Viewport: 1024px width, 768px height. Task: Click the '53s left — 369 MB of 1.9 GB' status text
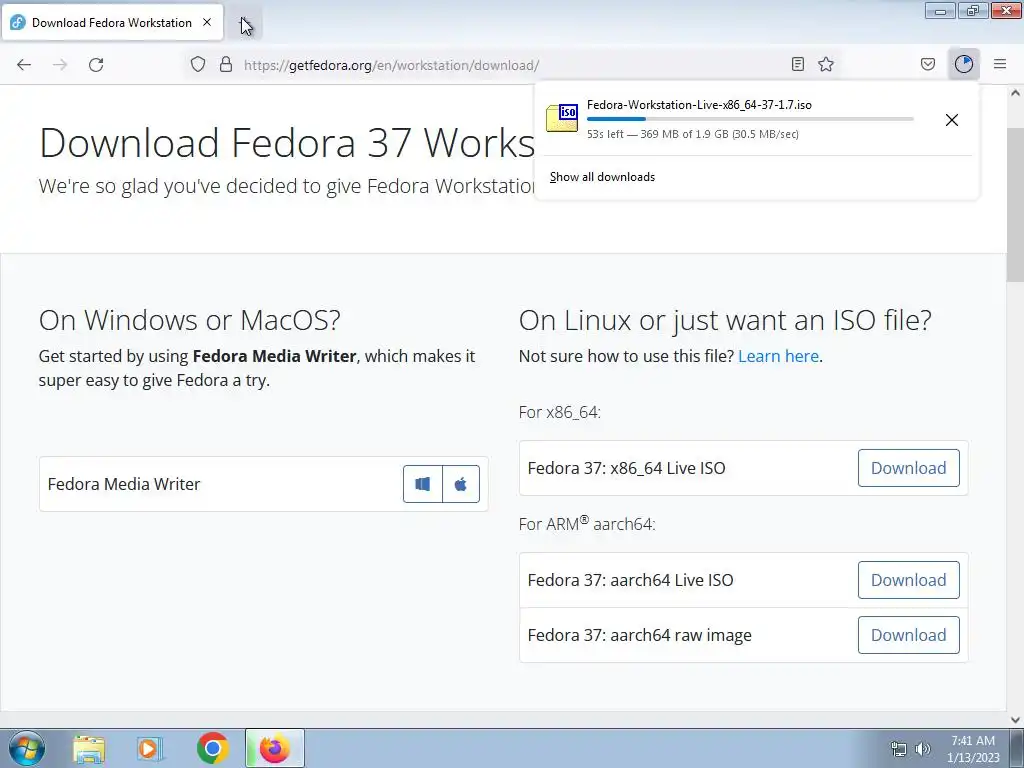(692, 134)
